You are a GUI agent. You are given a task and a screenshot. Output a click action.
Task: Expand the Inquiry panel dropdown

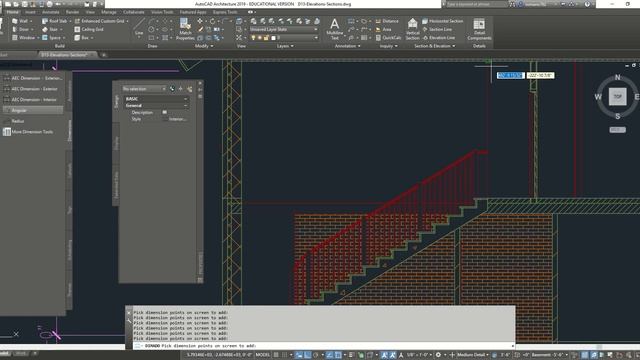tap(388, 46)
